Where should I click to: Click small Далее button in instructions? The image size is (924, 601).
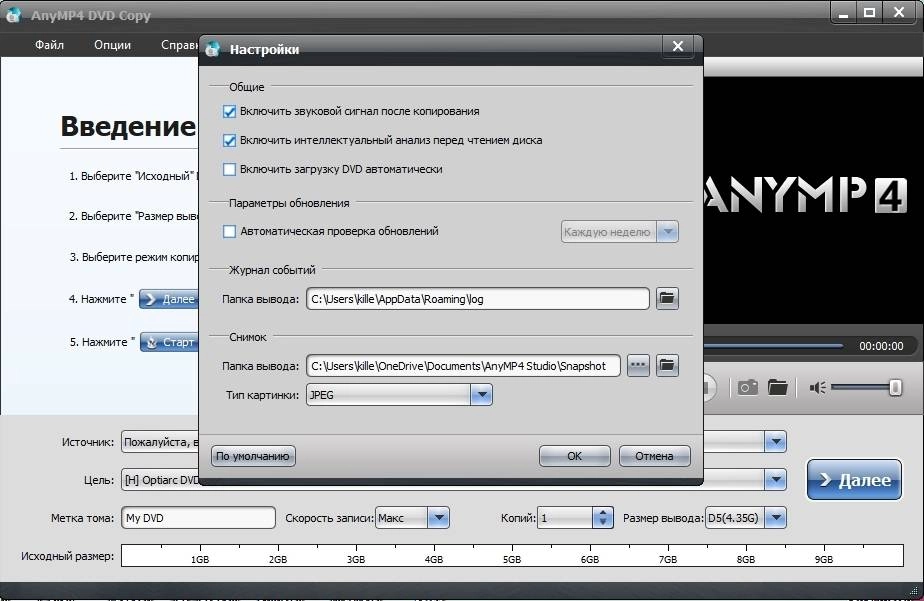coord(169,299)
